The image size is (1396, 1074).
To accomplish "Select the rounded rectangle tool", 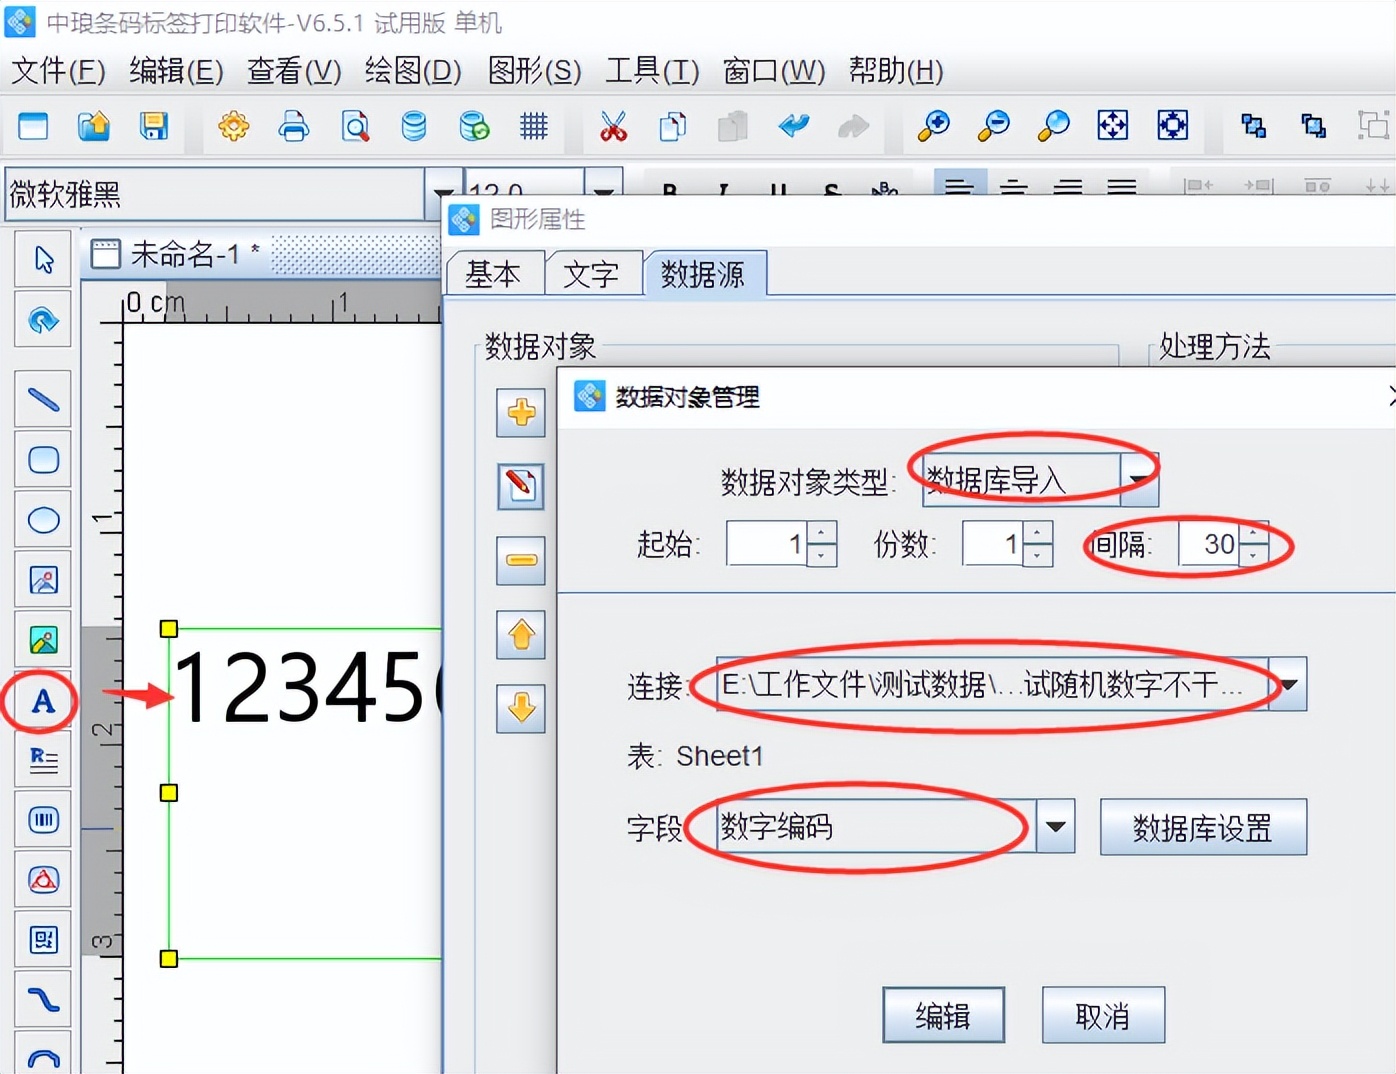I will point(43,460).
